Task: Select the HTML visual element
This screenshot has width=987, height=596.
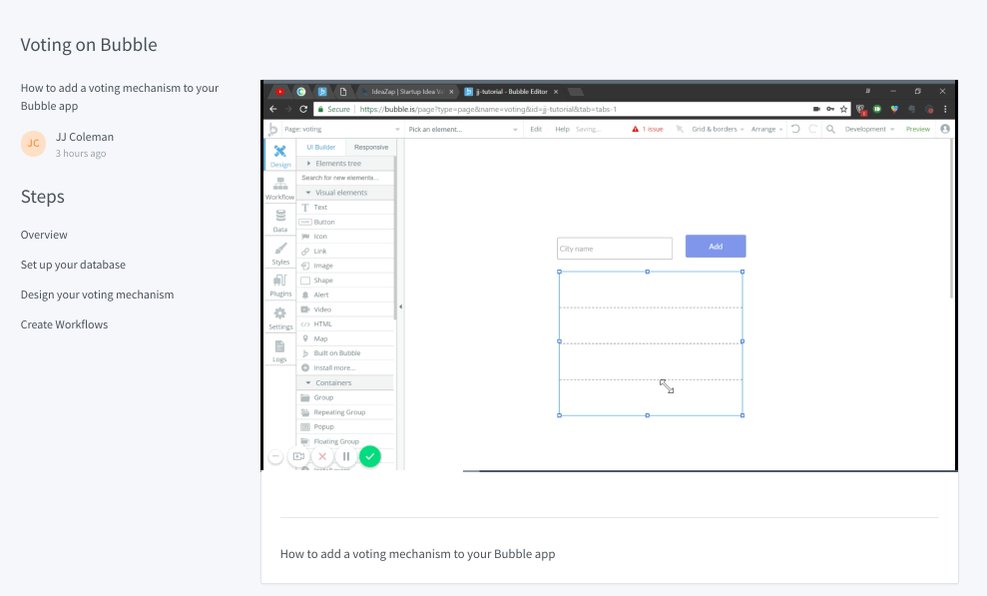Action: (x=346, y=323)
